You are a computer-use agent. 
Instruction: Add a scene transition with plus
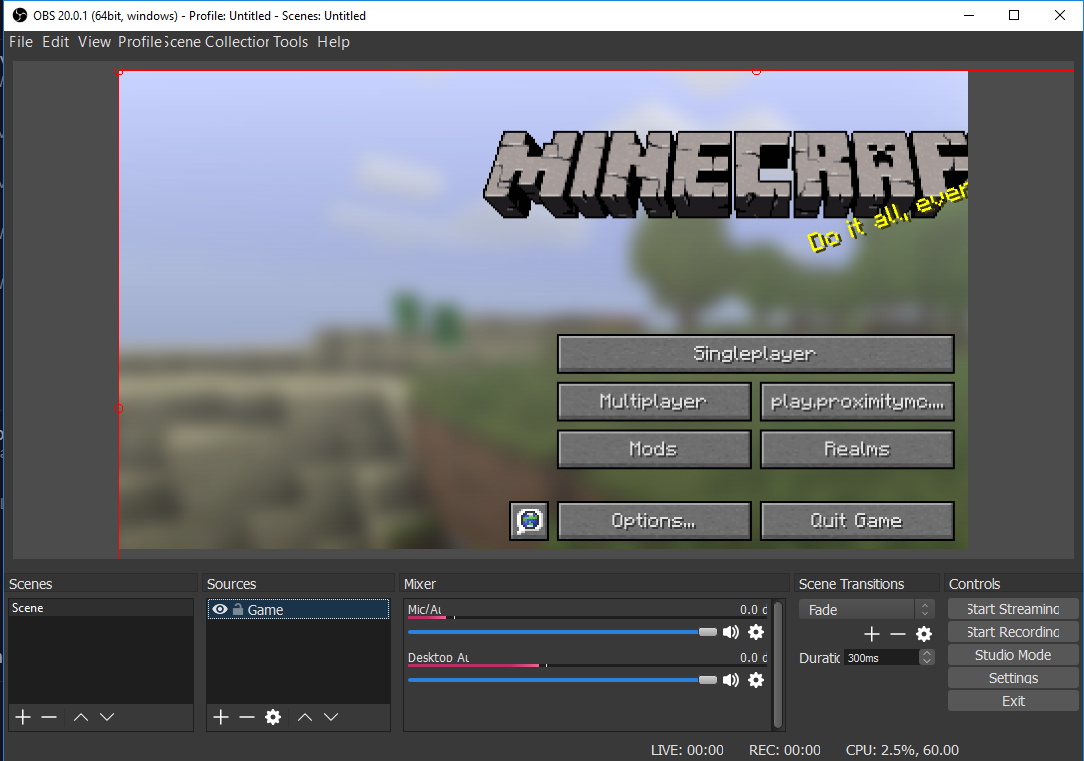[x=872, y=634]
